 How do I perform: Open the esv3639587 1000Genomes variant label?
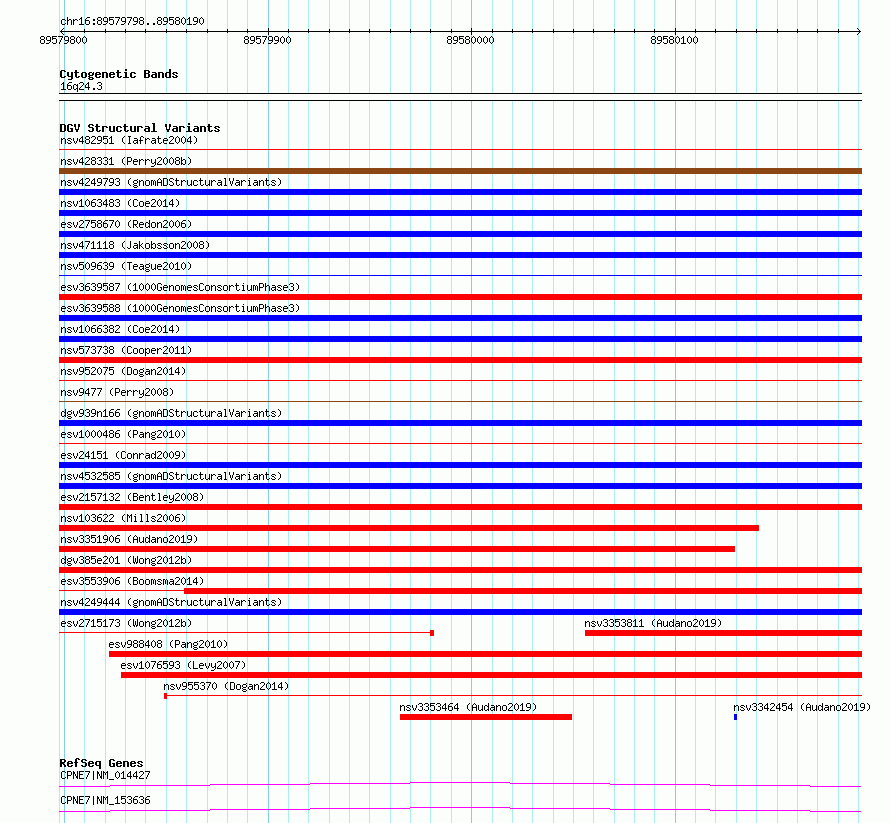180,287
